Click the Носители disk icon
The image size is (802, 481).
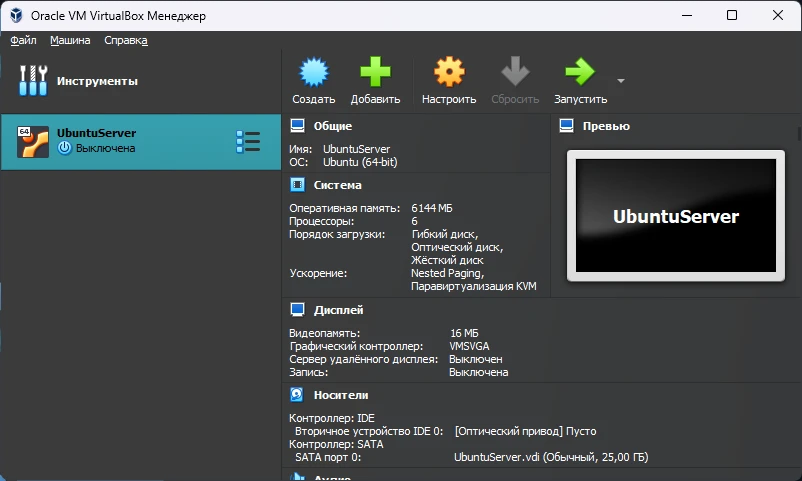297,395
